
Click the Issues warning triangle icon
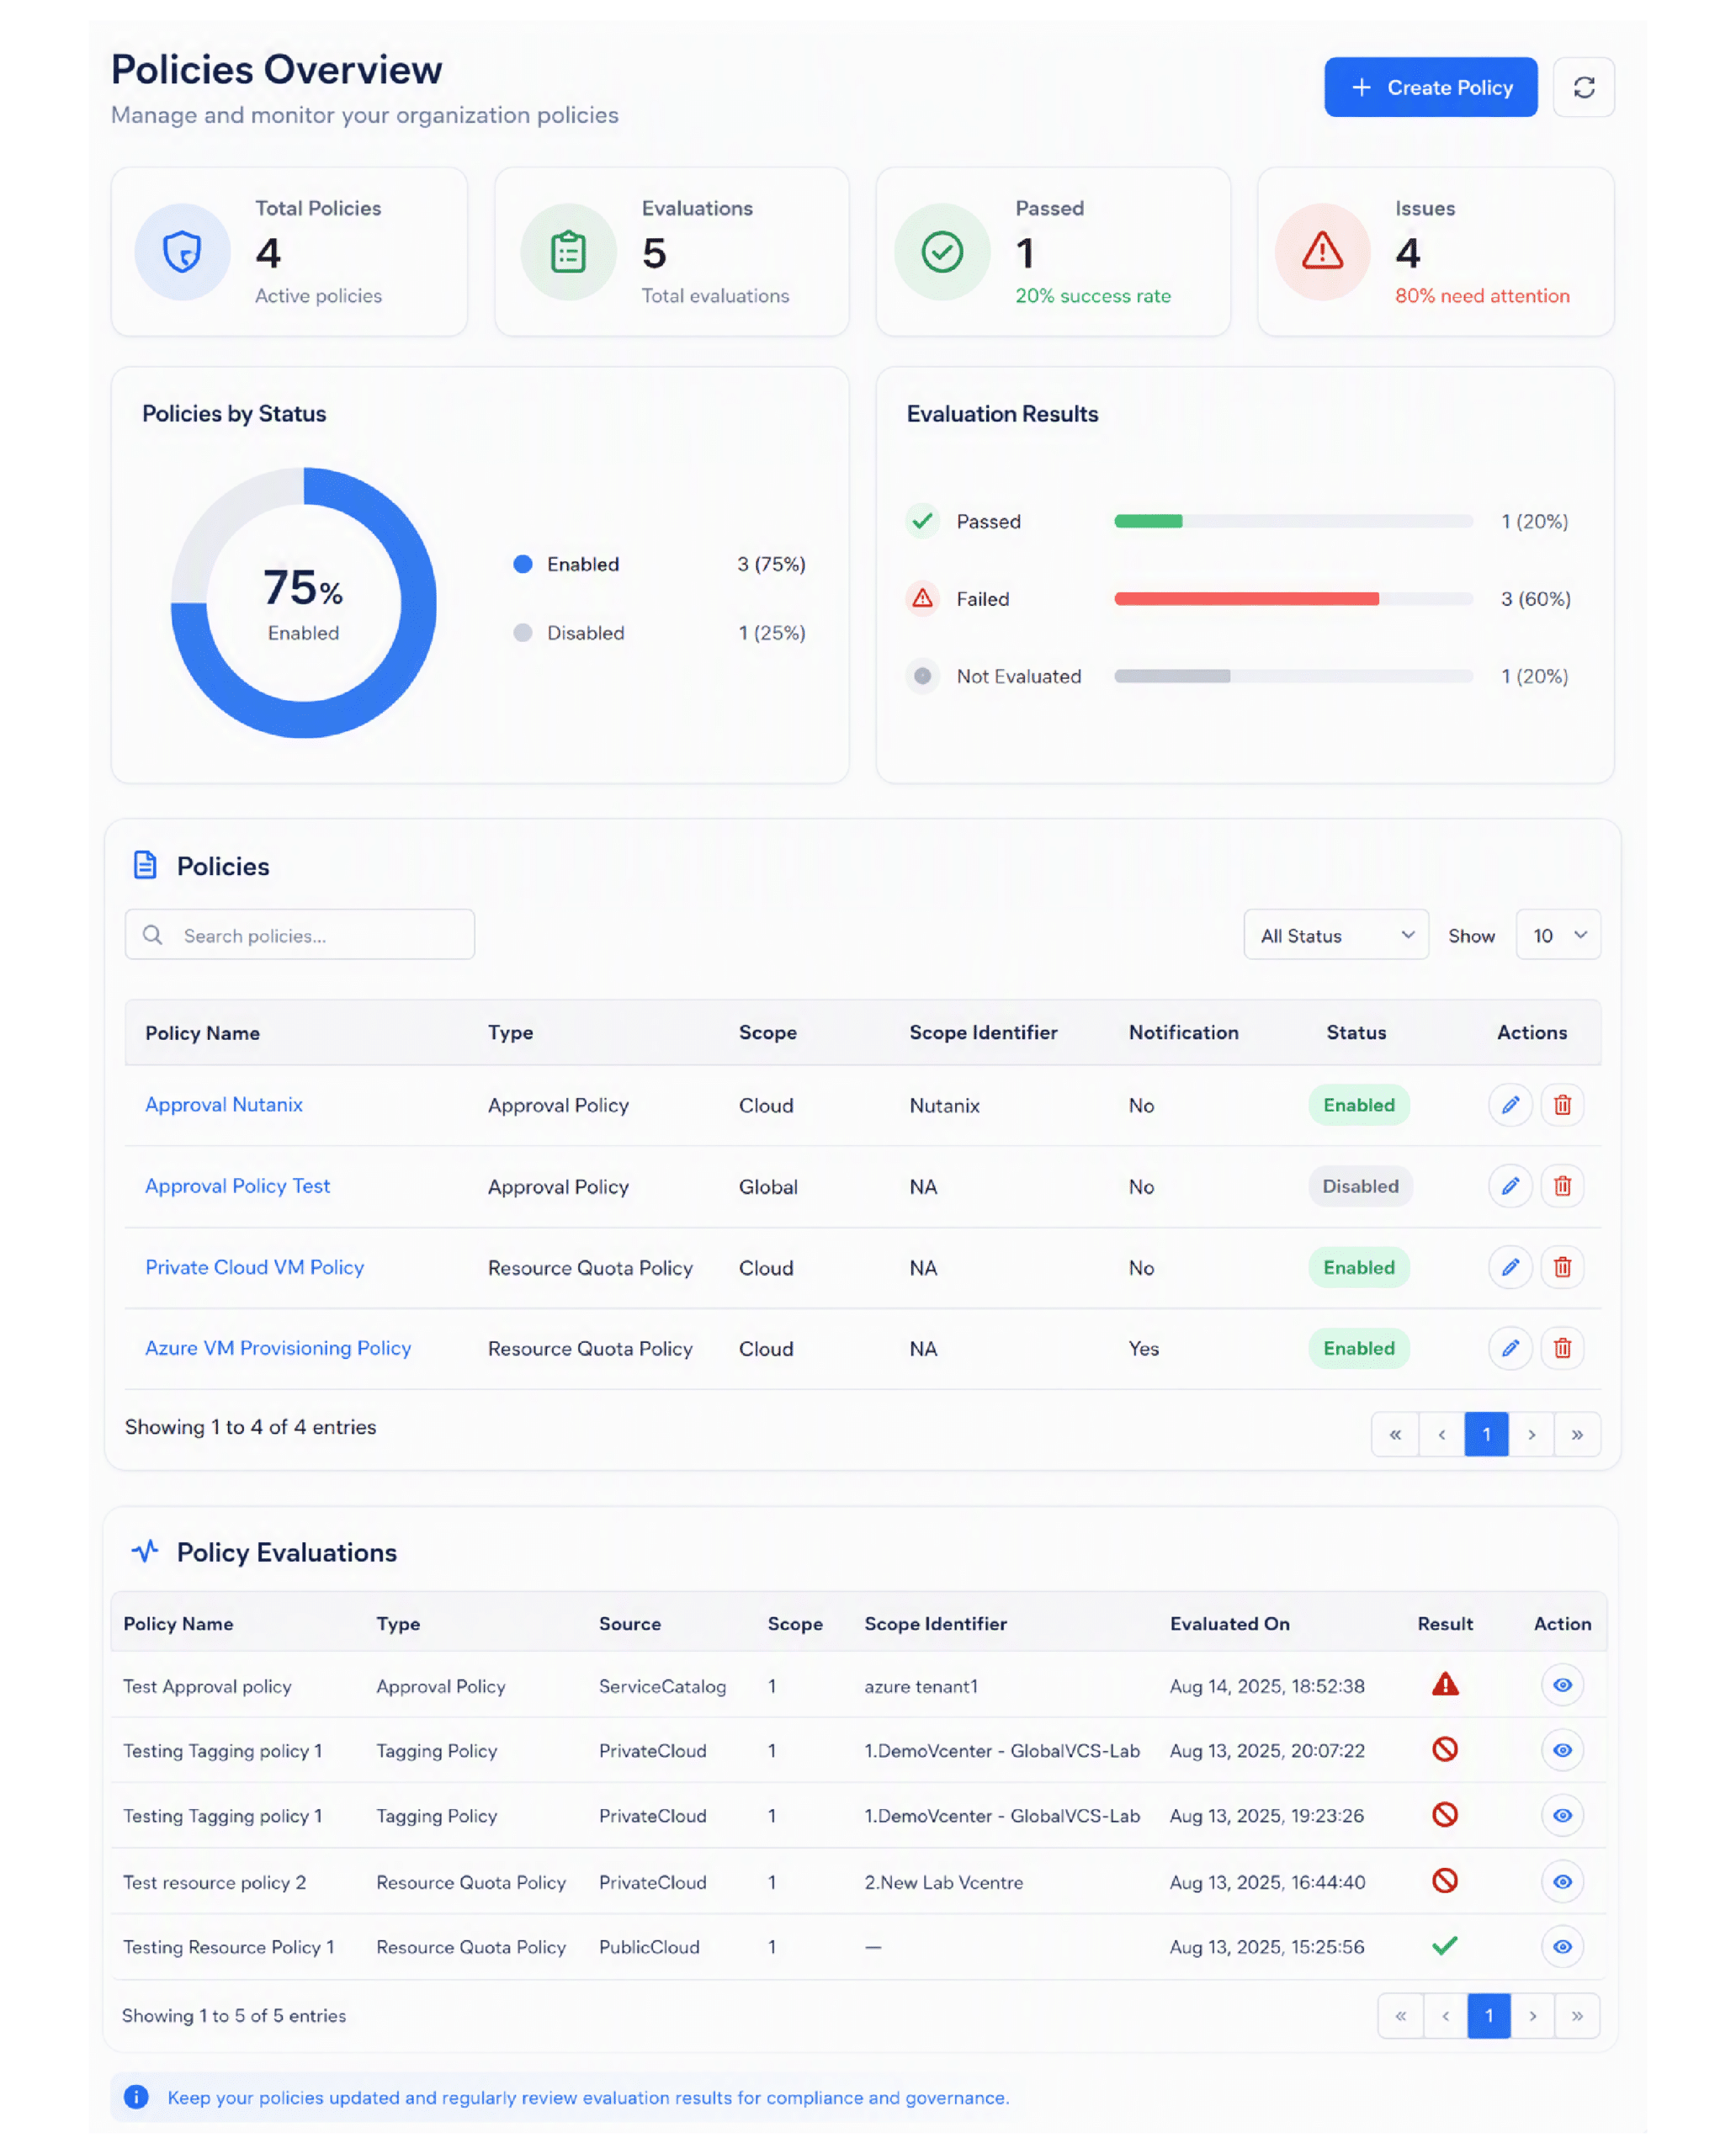point(1322,252)
